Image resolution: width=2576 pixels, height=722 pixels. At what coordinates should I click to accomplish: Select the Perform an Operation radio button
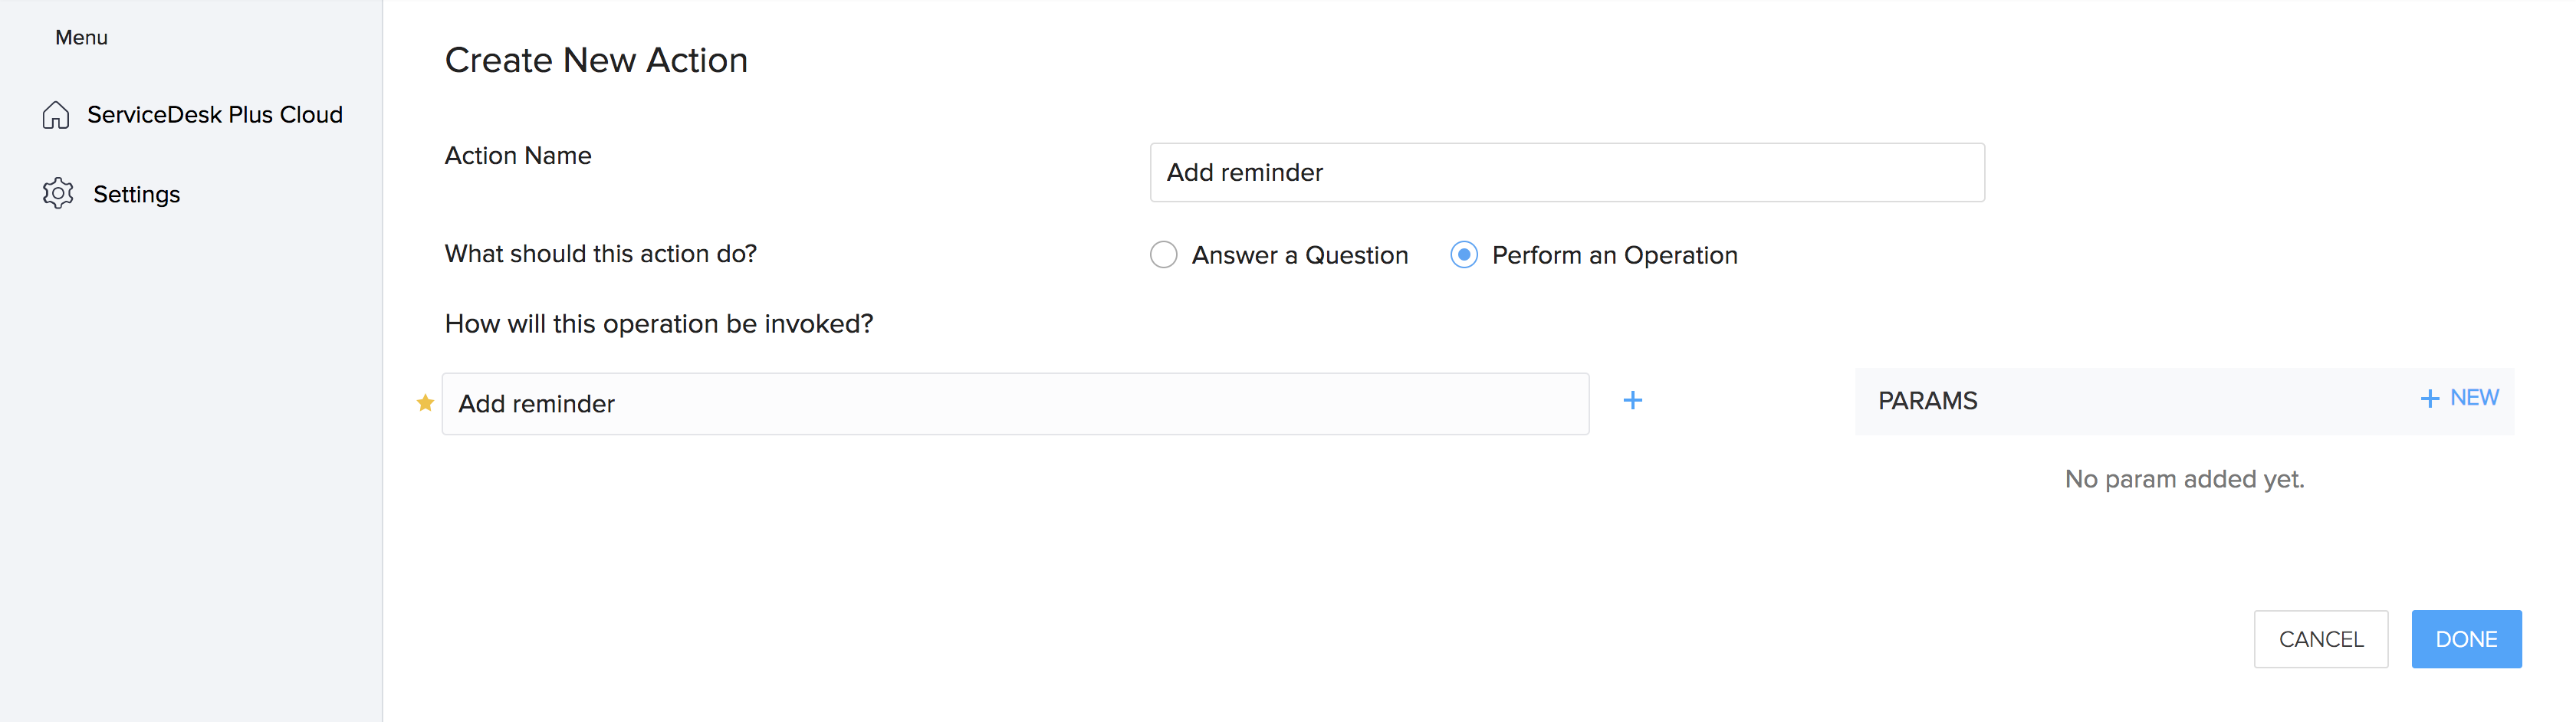click(1463, 255)
